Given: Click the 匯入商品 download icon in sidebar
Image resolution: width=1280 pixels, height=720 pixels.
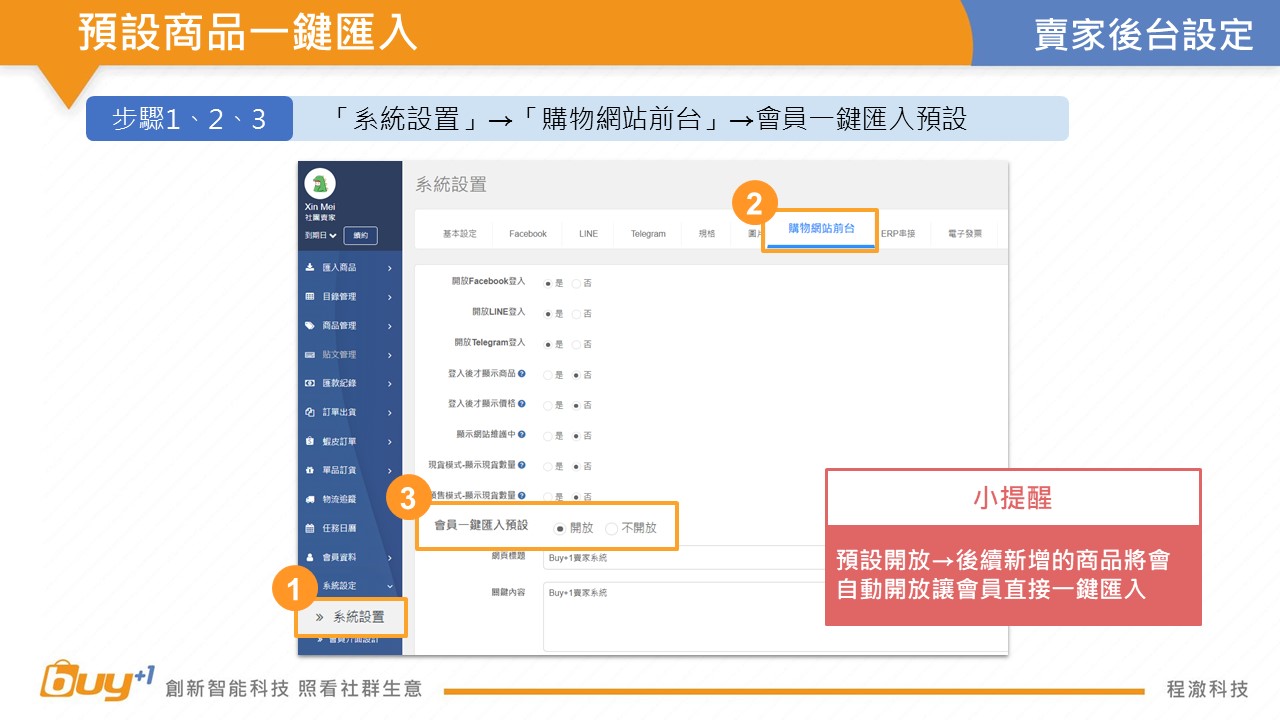Looking at the screenshot, I should (x=310, y=268).
